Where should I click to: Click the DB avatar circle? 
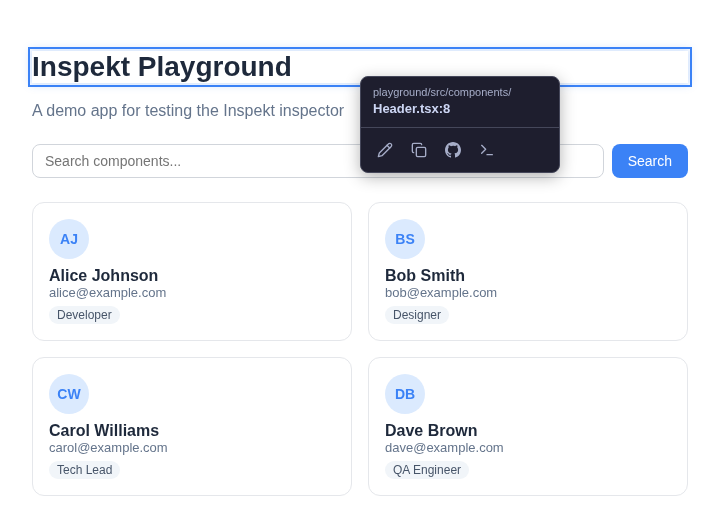405,394
